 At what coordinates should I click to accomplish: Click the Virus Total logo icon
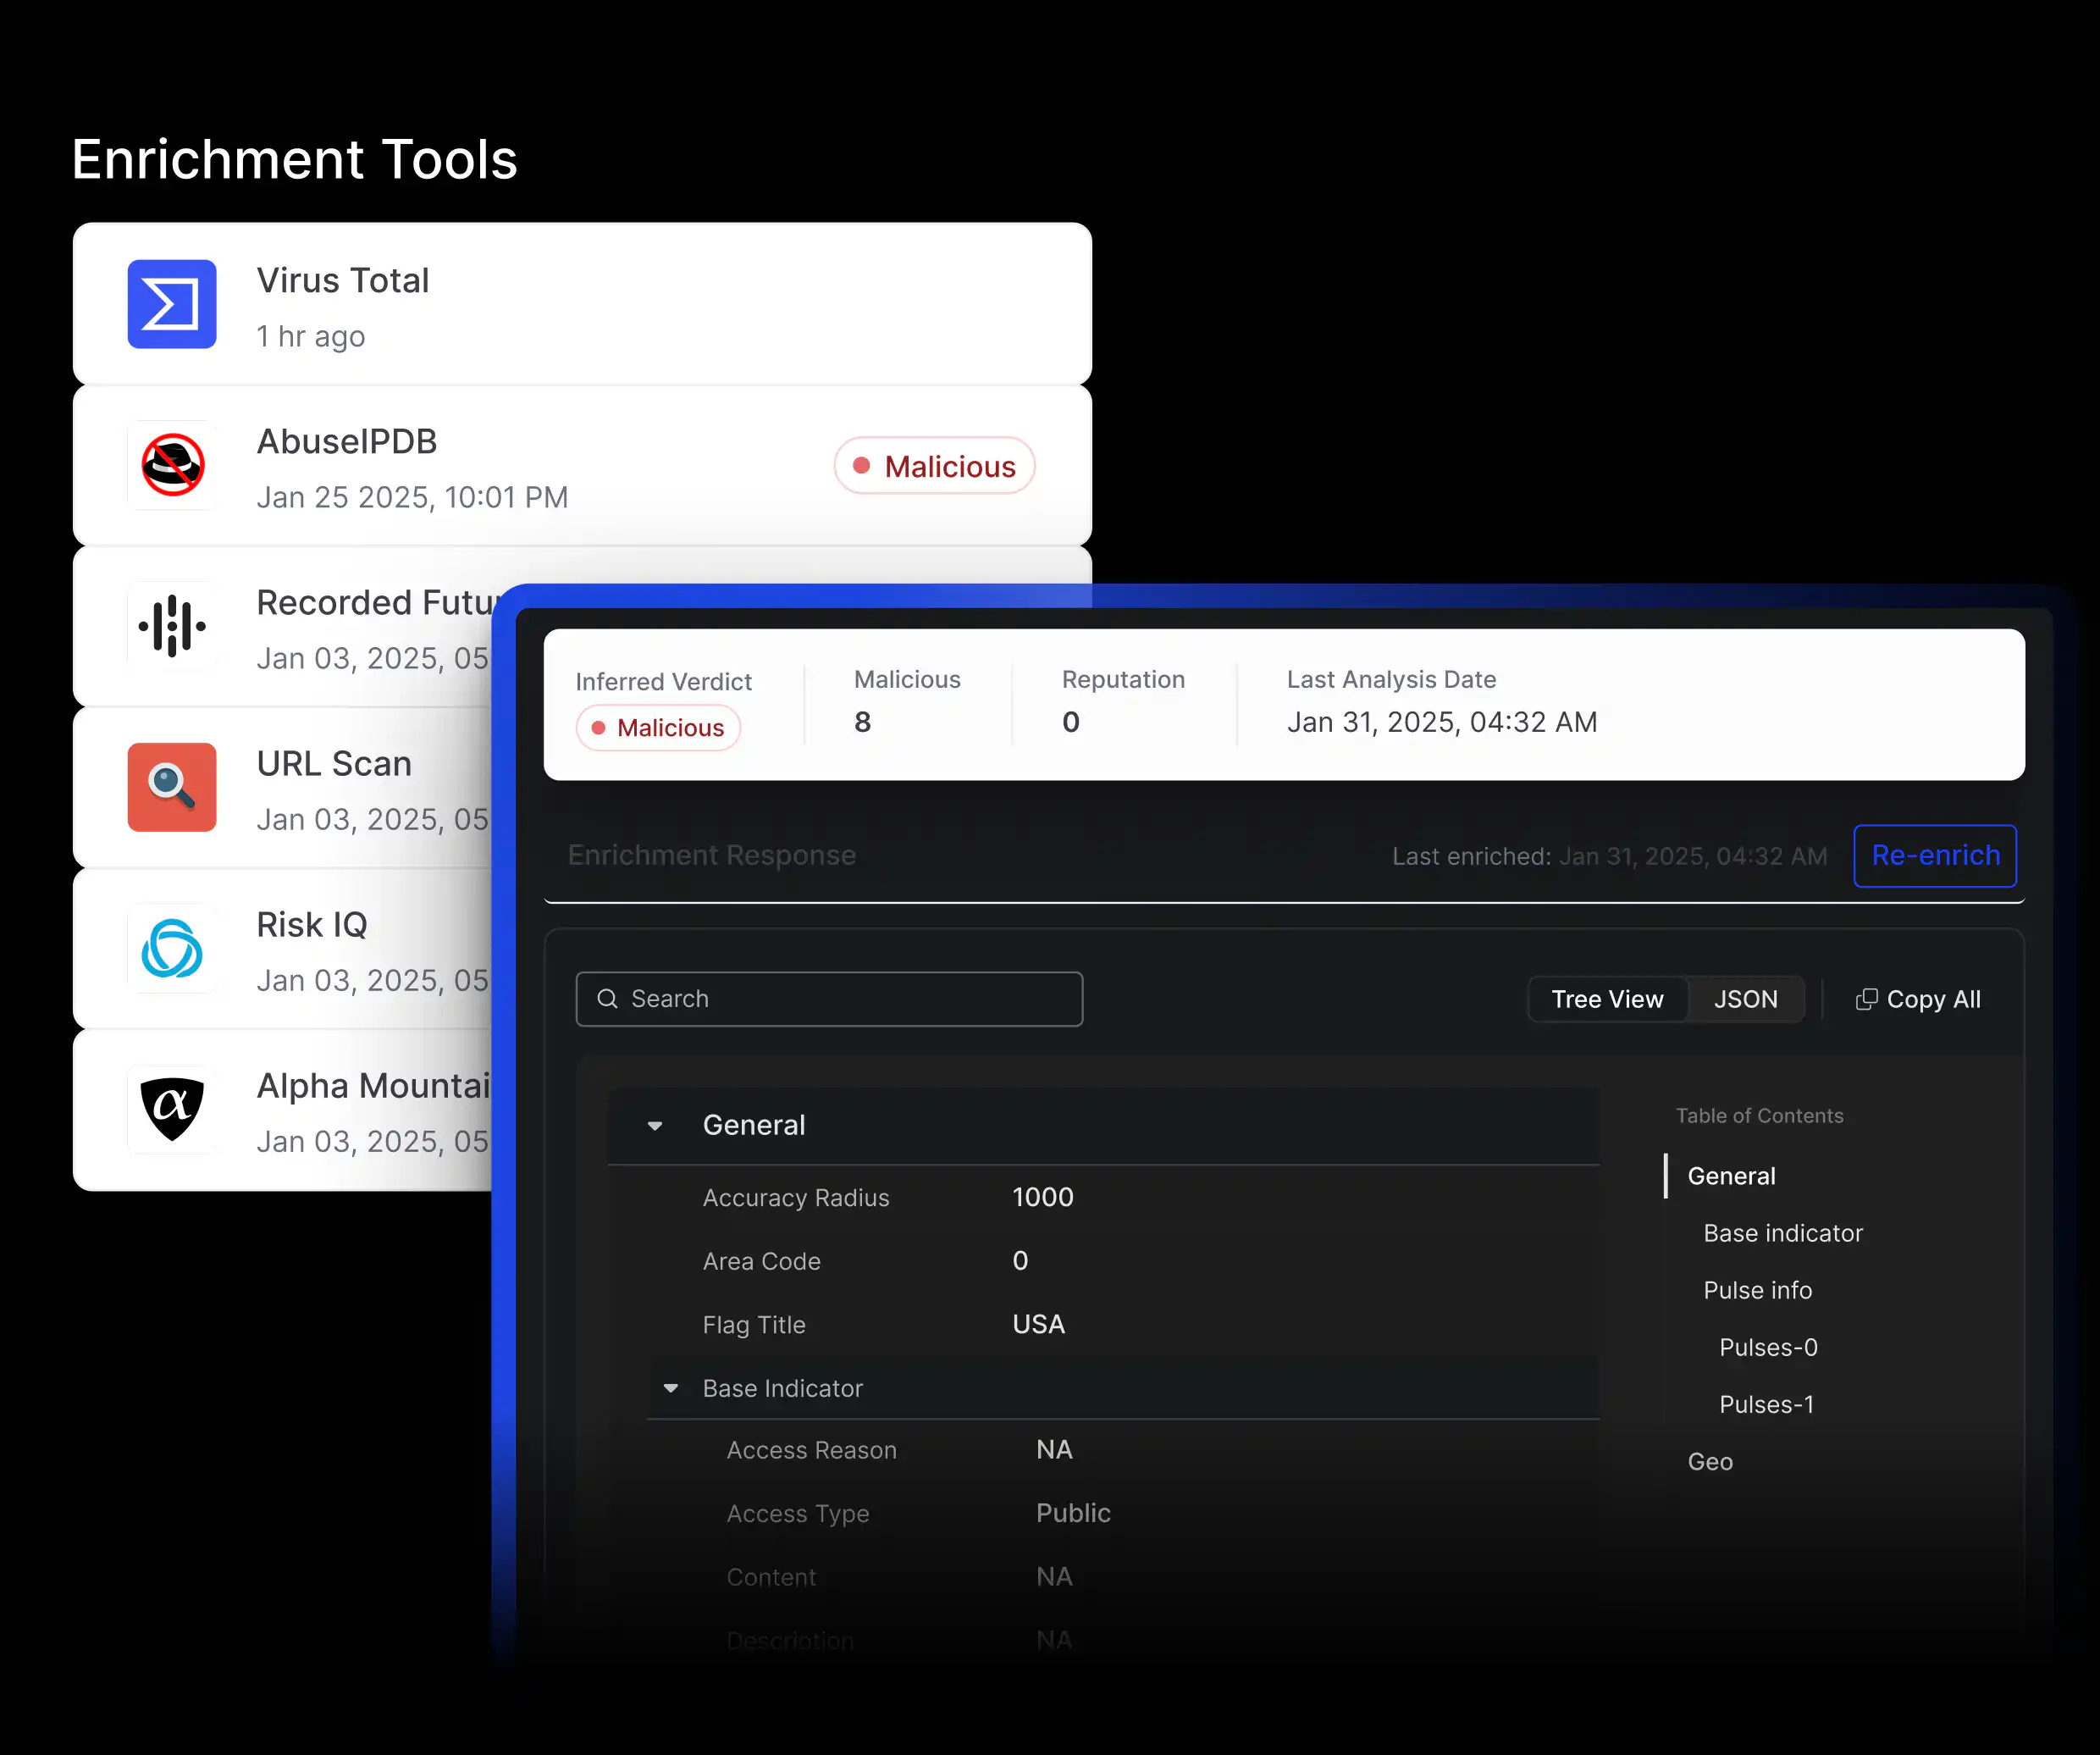point(172,304)
